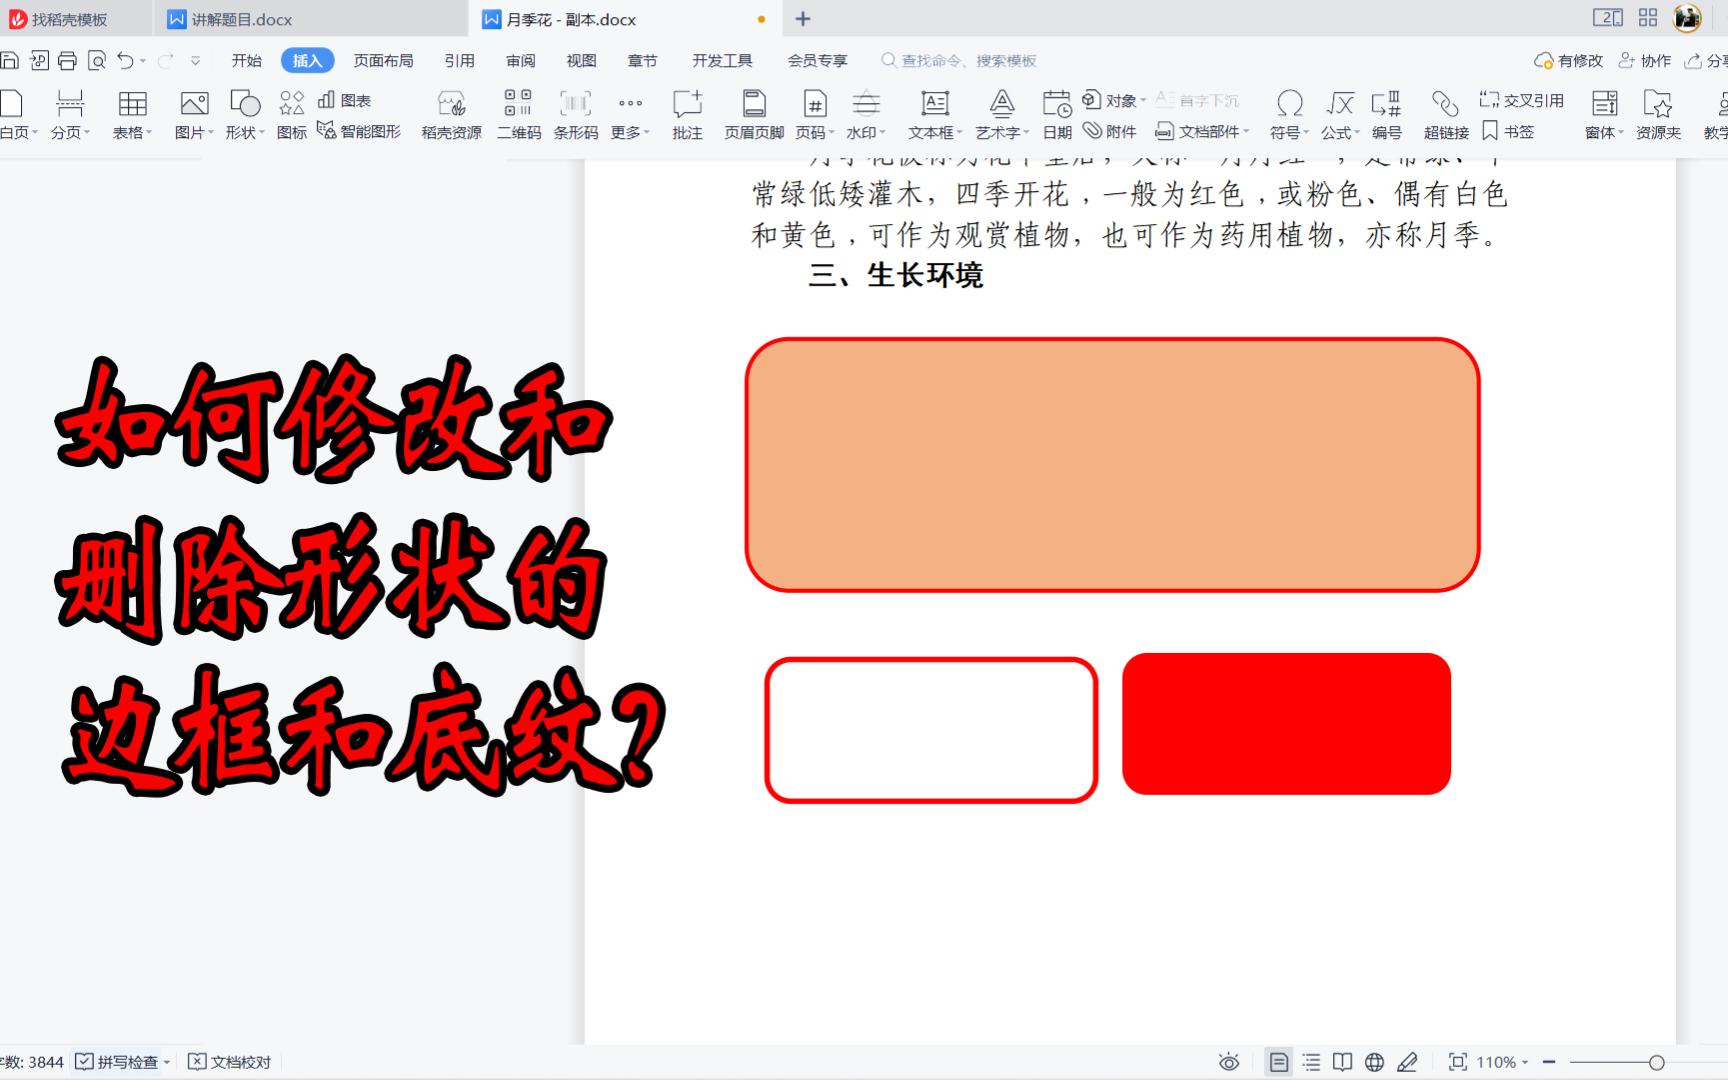
Task: Click the 查找命令、搜索模板 search box
Action: [959, 61]
